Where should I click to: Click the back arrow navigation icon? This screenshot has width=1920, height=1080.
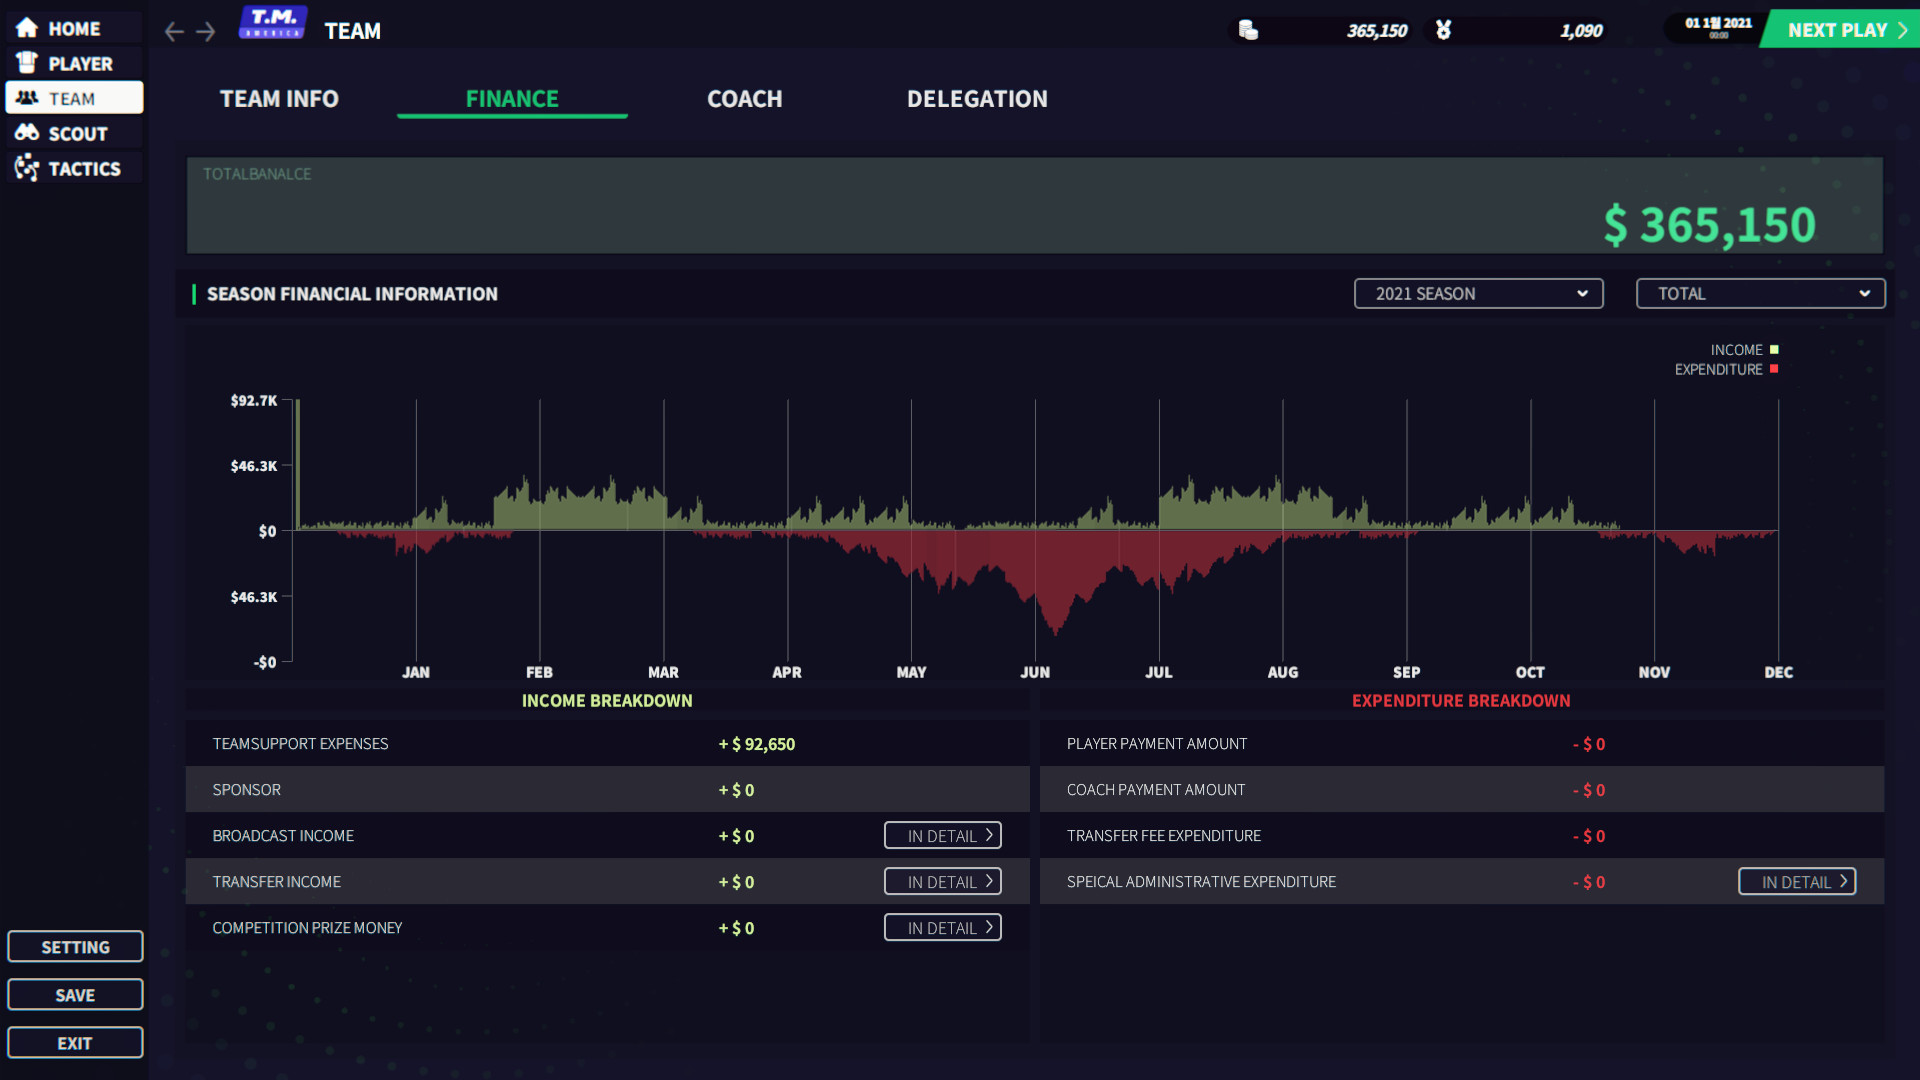174,32
